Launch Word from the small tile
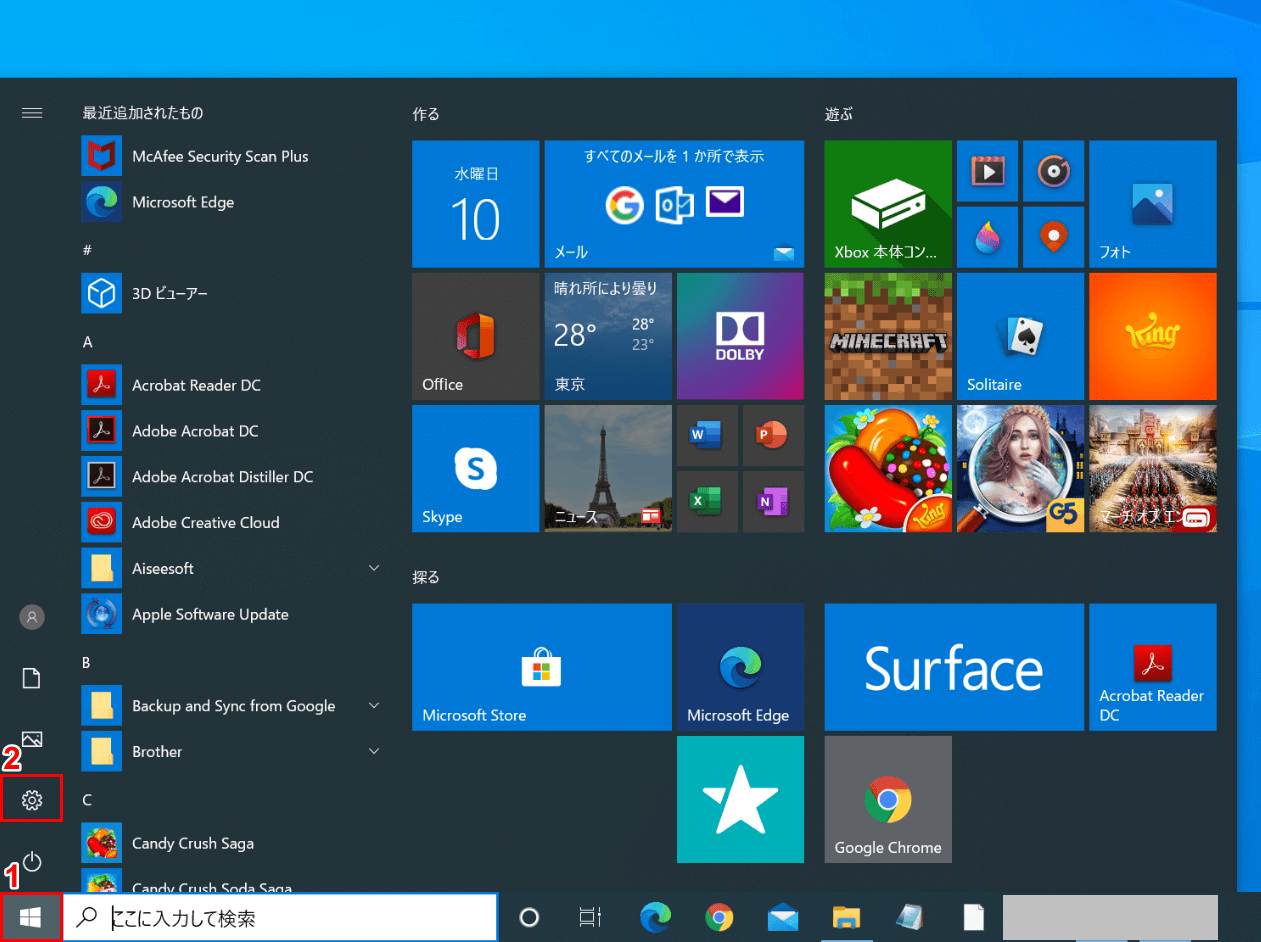1261x942 pixels. 707,435
